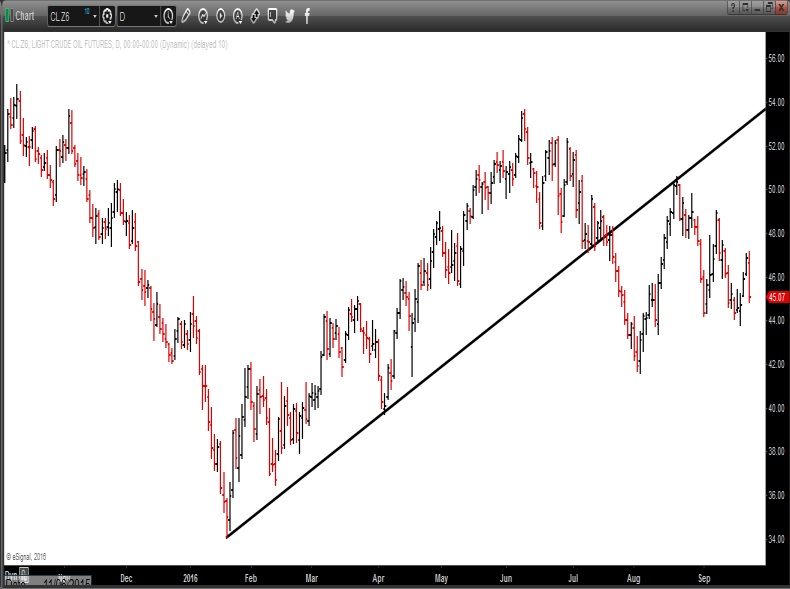Click the Jun label on time axis
Screen dimensions: 790x589
506,577
